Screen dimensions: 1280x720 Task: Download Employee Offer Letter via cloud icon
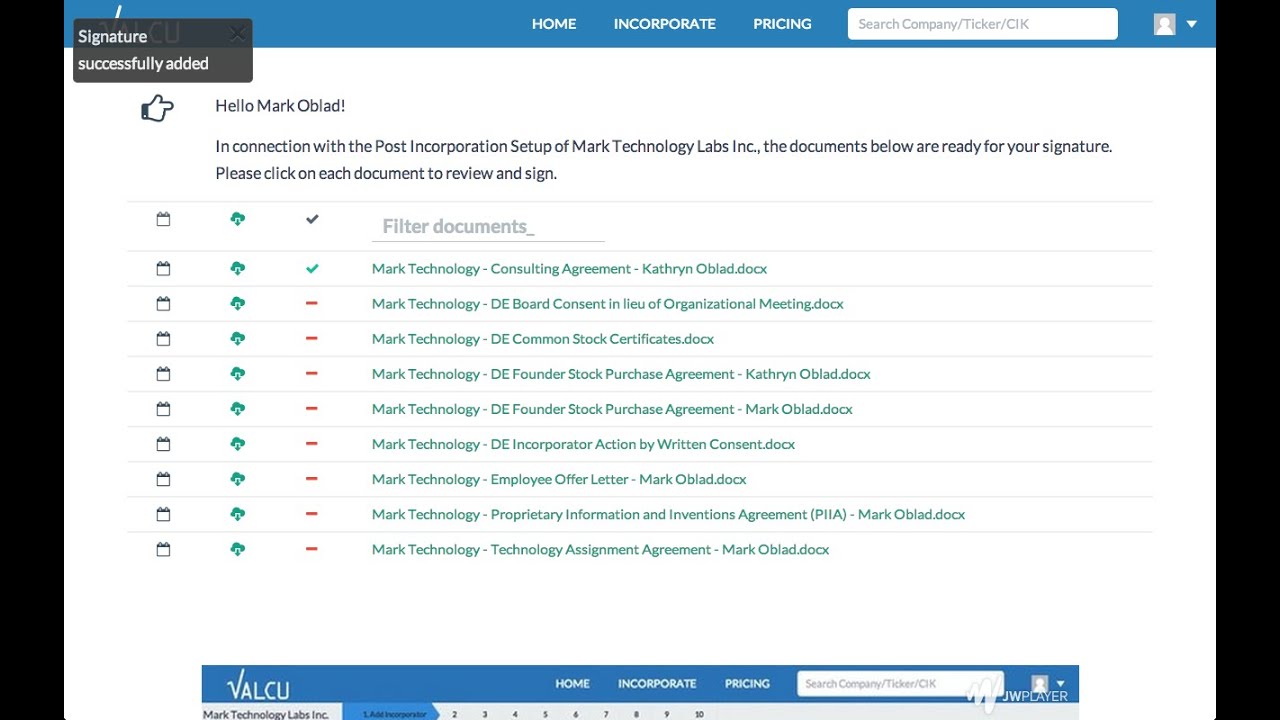click(x=237, y=479)
